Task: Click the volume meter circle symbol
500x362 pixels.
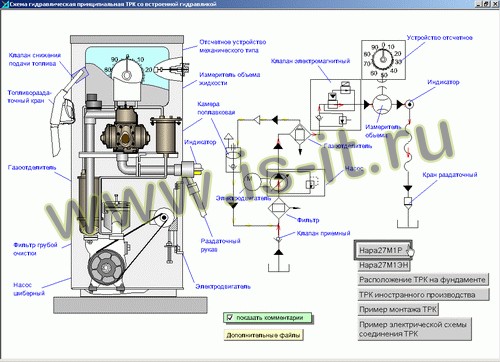Action: (382, 104)
